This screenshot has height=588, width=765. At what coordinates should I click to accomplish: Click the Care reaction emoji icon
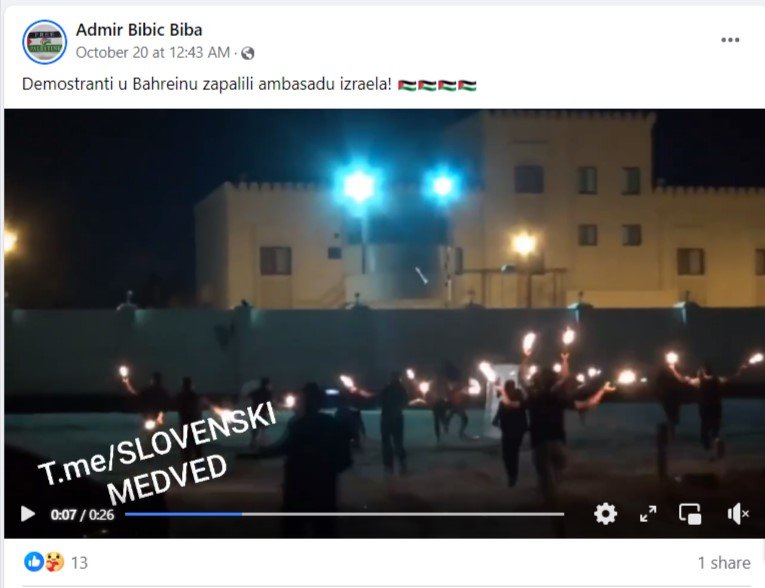point(55,562)
